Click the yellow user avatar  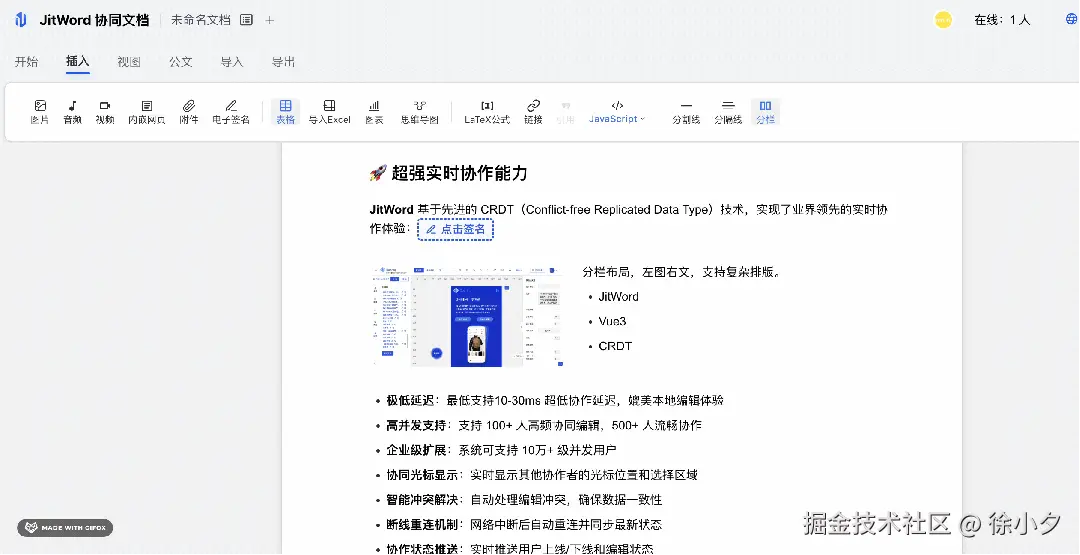[x=943, y=20]
